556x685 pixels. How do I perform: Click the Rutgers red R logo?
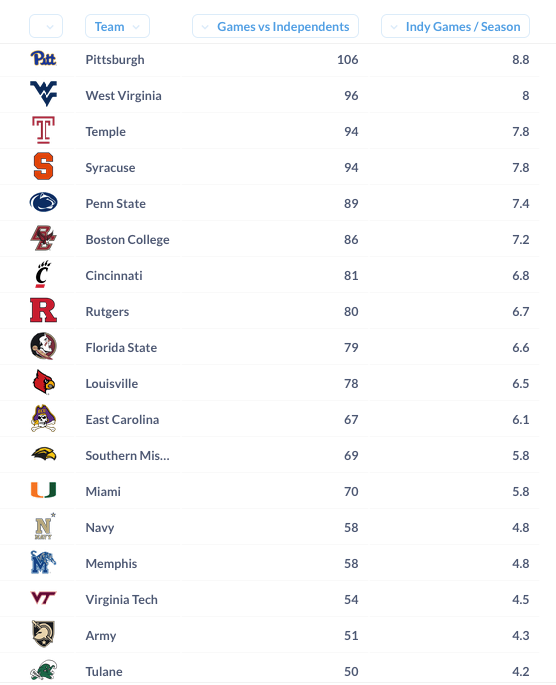43,310
